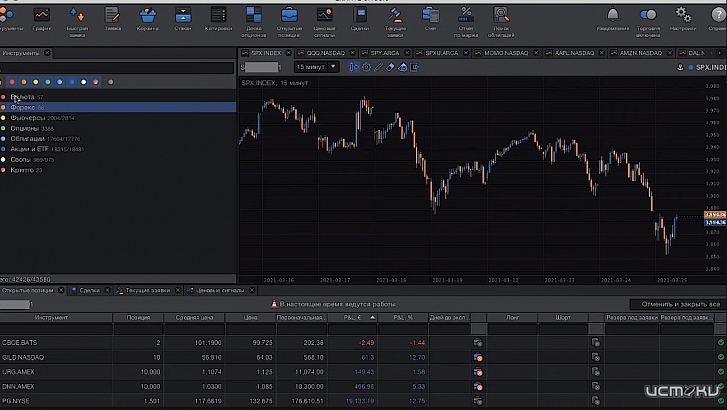Open the График chart tool
Image resolution: width=727 pixels, height=410 pixels.
[x=42, y=17]
